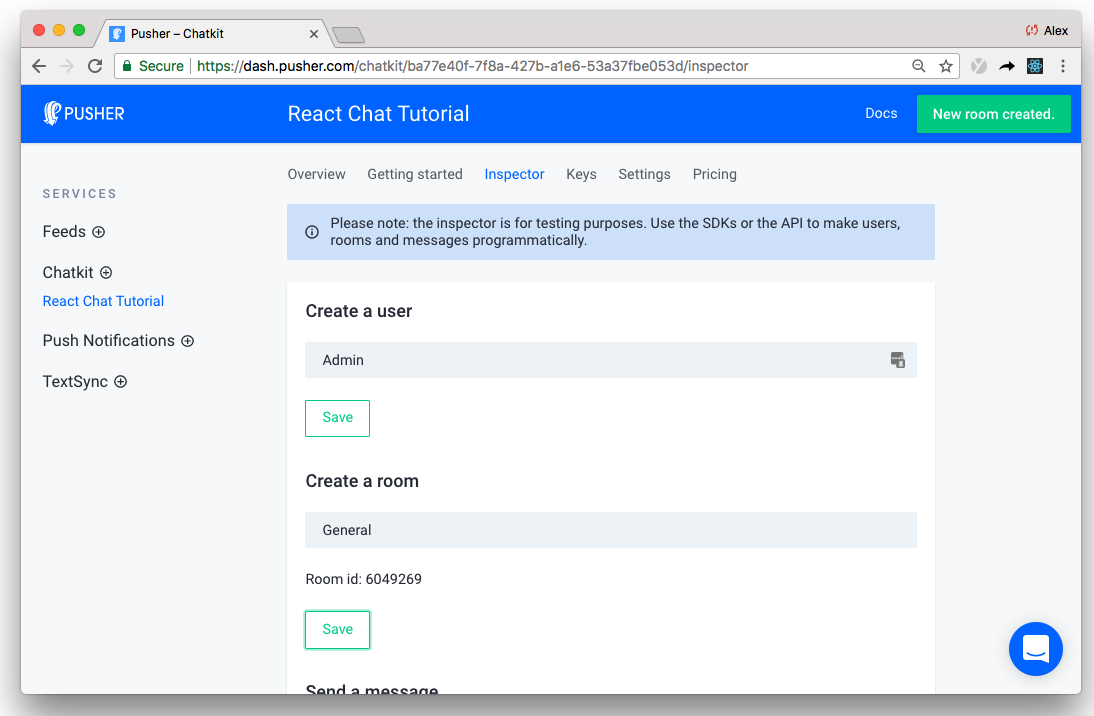1094x716 pixels.
Task: Click the info icon in the notice banner
Action: 312,232
